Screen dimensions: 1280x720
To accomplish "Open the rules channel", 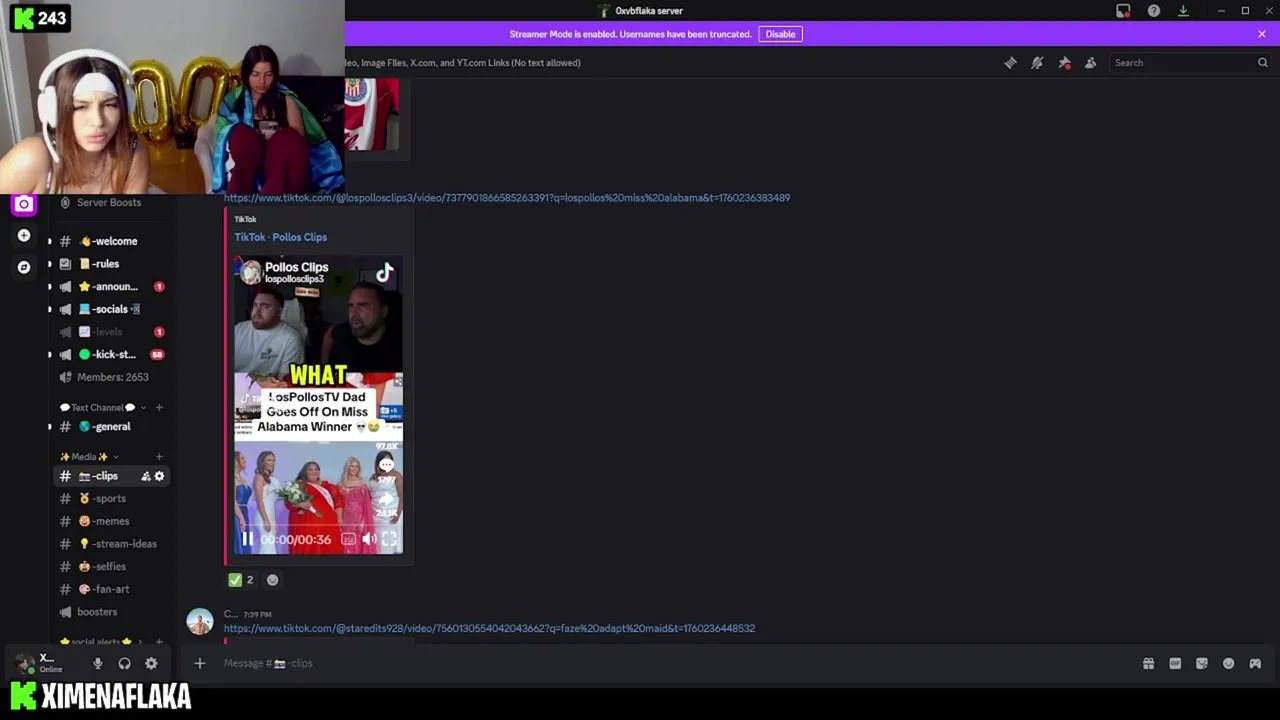I will 109,264.
